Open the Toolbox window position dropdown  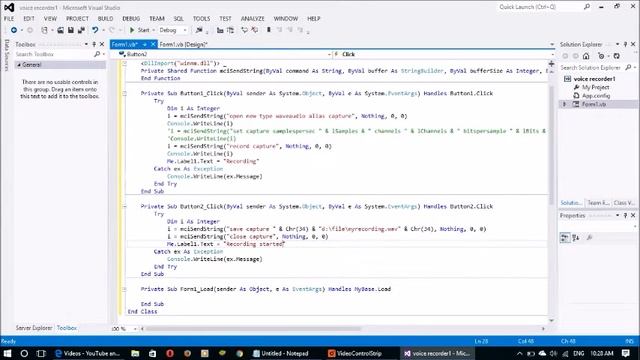coord(86,44)
